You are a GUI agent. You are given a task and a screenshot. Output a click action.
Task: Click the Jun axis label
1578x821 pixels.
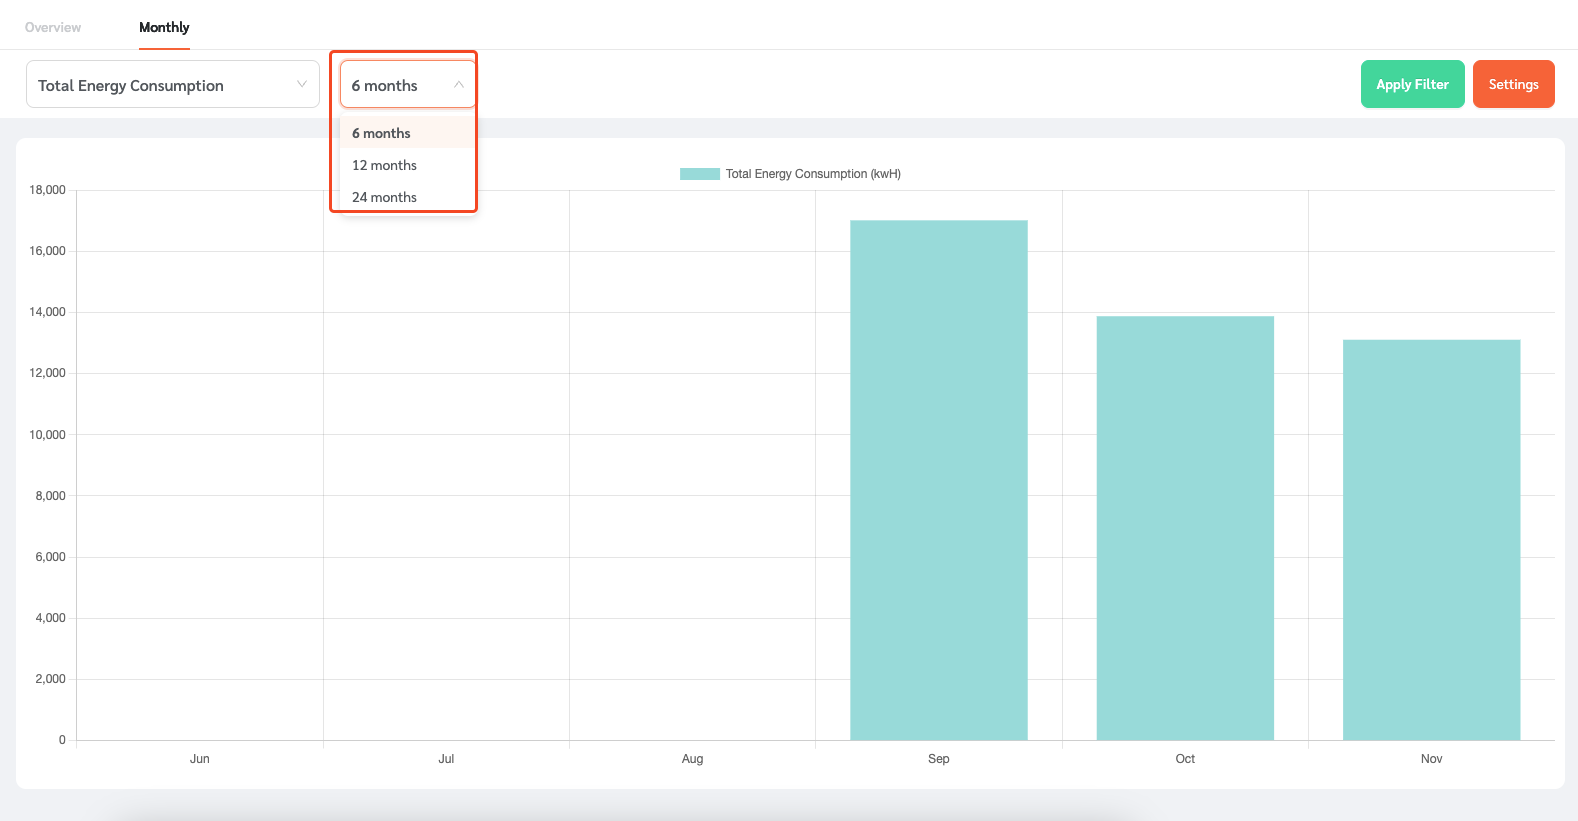[x=200, y=759]
